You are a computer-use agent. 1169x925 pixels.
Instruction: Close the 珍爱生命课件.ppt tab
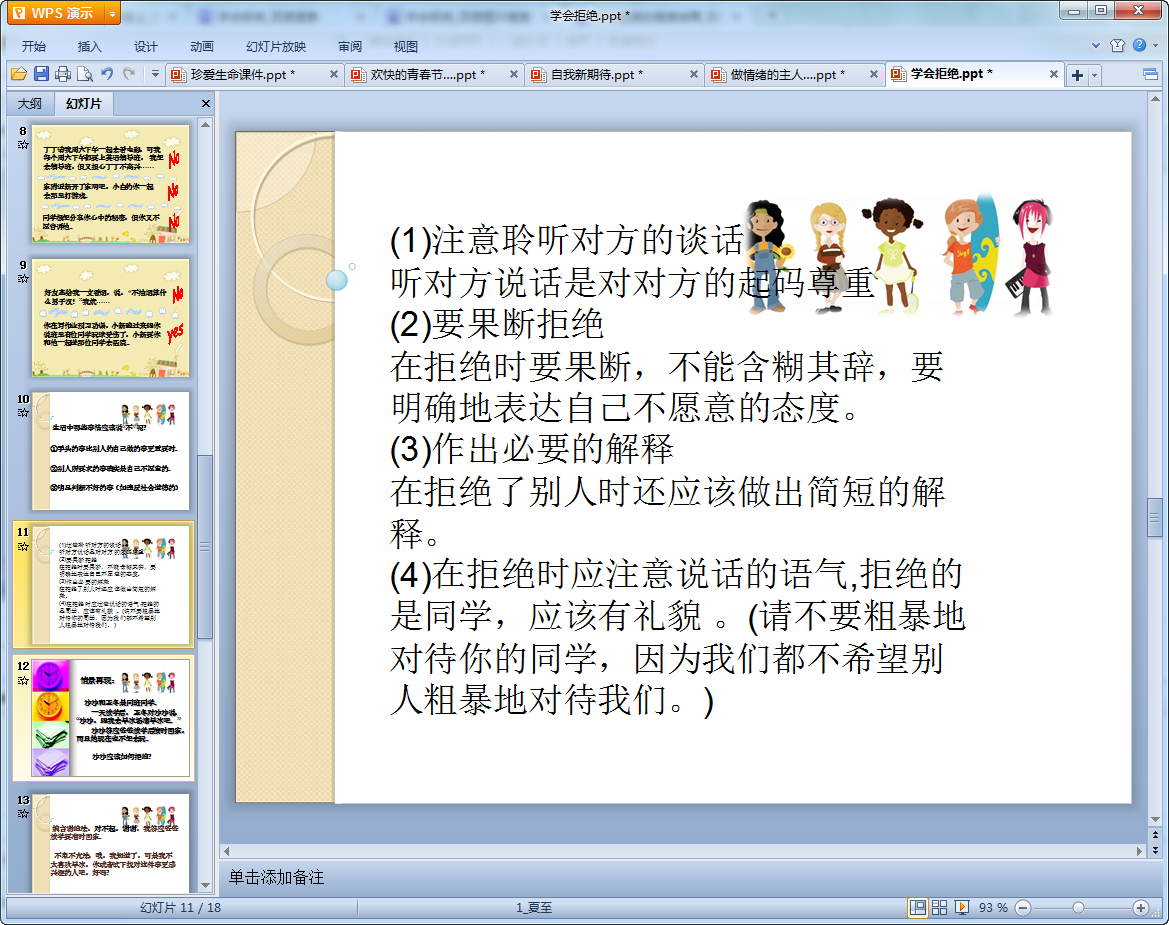[x=333, y=75]
